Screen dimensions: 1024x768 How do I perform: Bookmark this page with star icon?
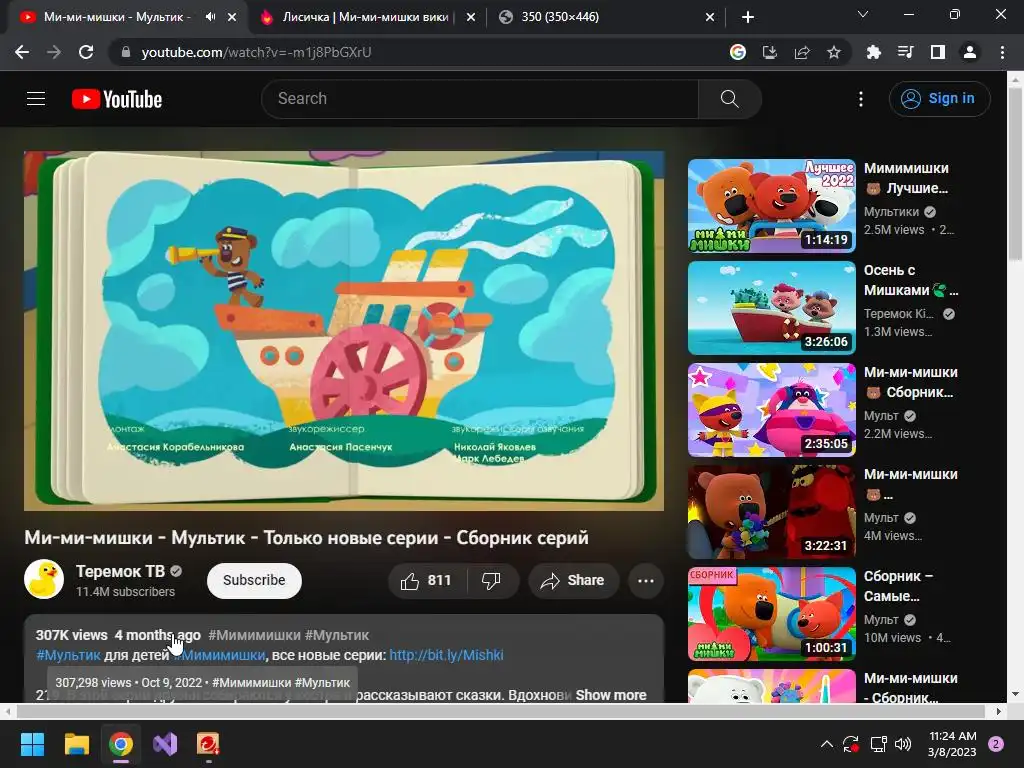[x=833, y=52]
